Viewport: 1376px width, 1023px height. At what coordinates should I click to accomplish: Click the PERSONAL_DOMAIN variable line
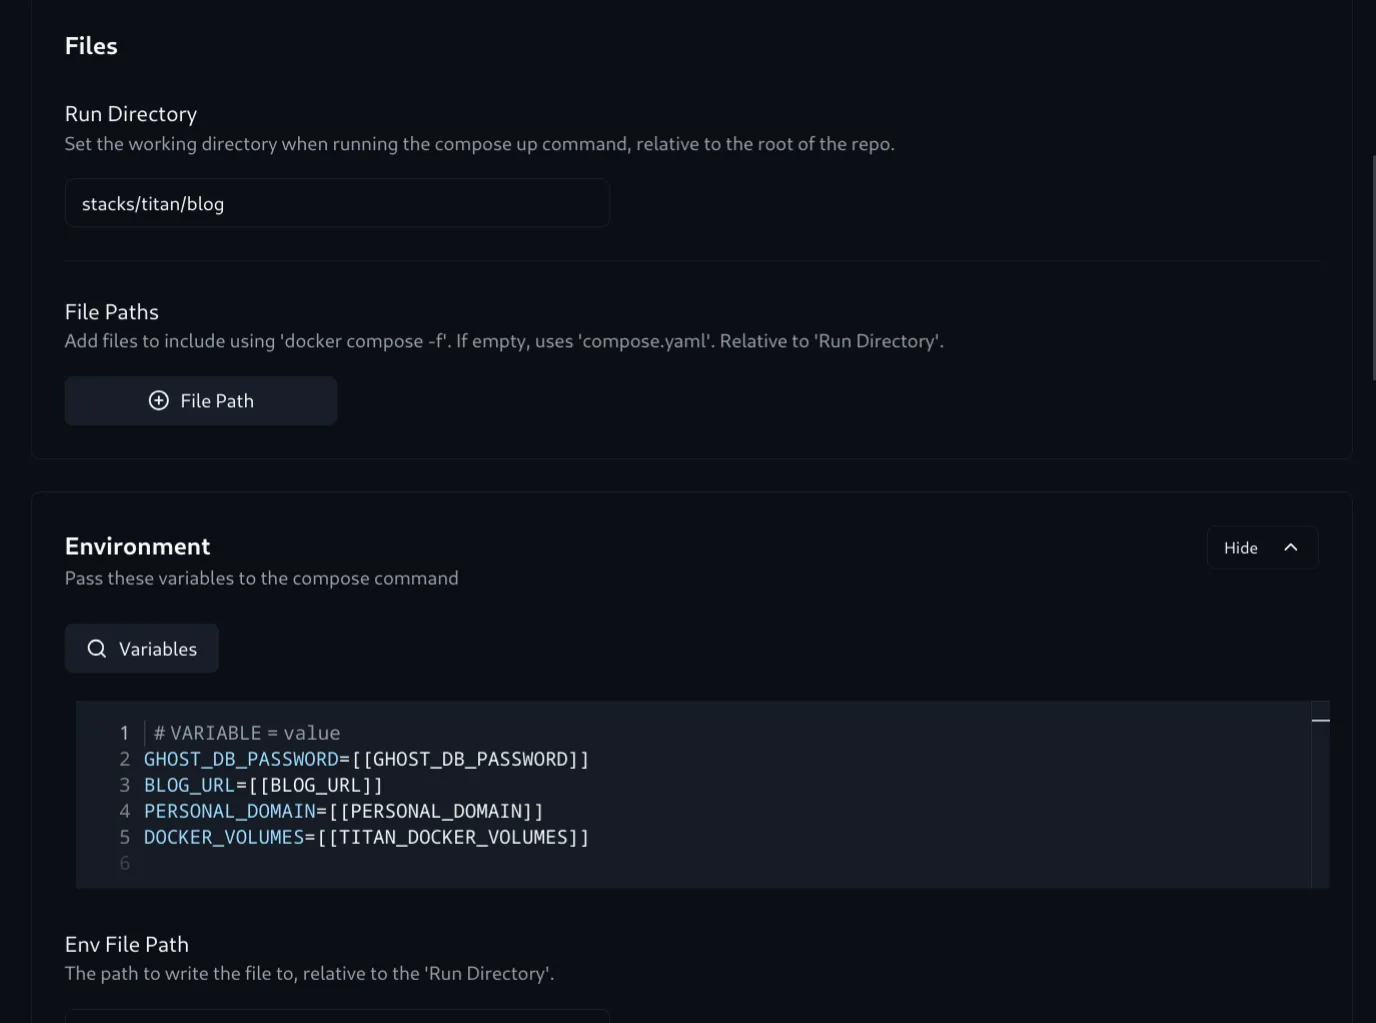(343, 811)
